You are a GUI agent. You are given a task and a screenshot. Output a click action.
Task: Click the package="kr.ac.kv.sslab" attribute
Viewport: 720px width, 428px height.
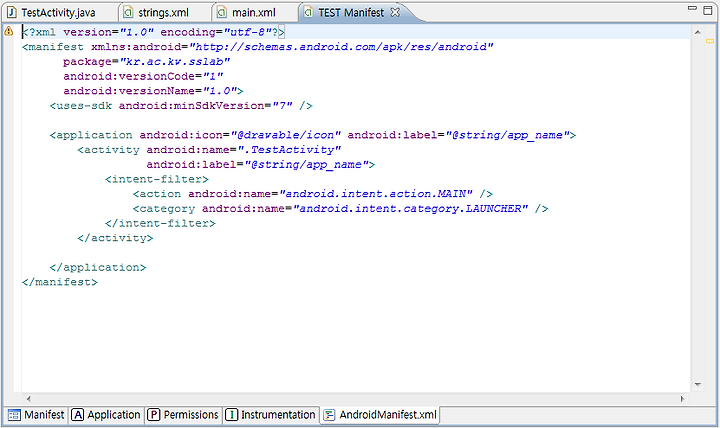click(x=146, y=62)
